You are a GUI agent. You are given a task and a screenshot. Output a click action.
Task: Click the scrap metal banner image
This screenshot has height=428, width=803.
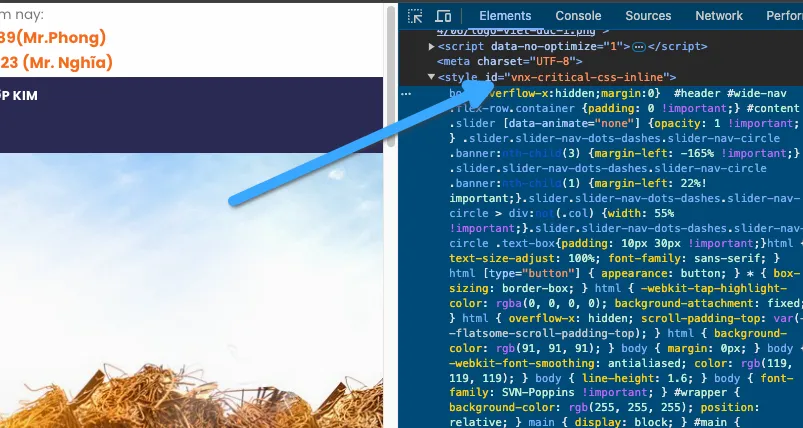click(x=192, y=290)
